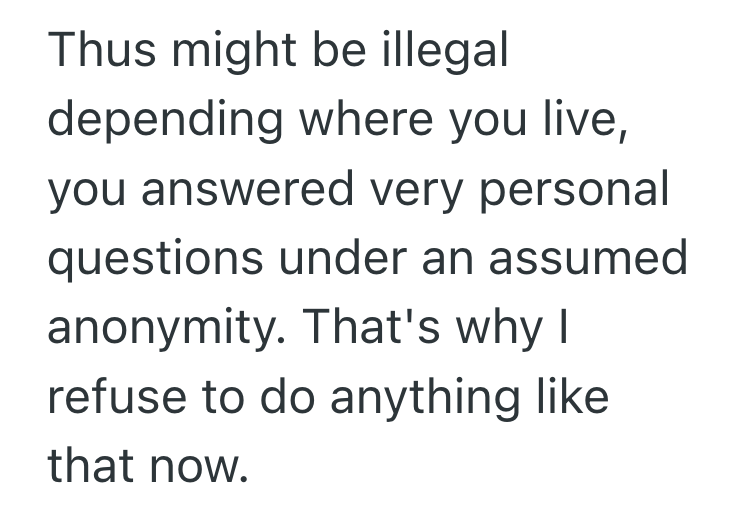The width and height of the screenshot is (734, 524).
Task: Click the word "live" before the comma
Action: pyautogui.click(x=584, y=121)
